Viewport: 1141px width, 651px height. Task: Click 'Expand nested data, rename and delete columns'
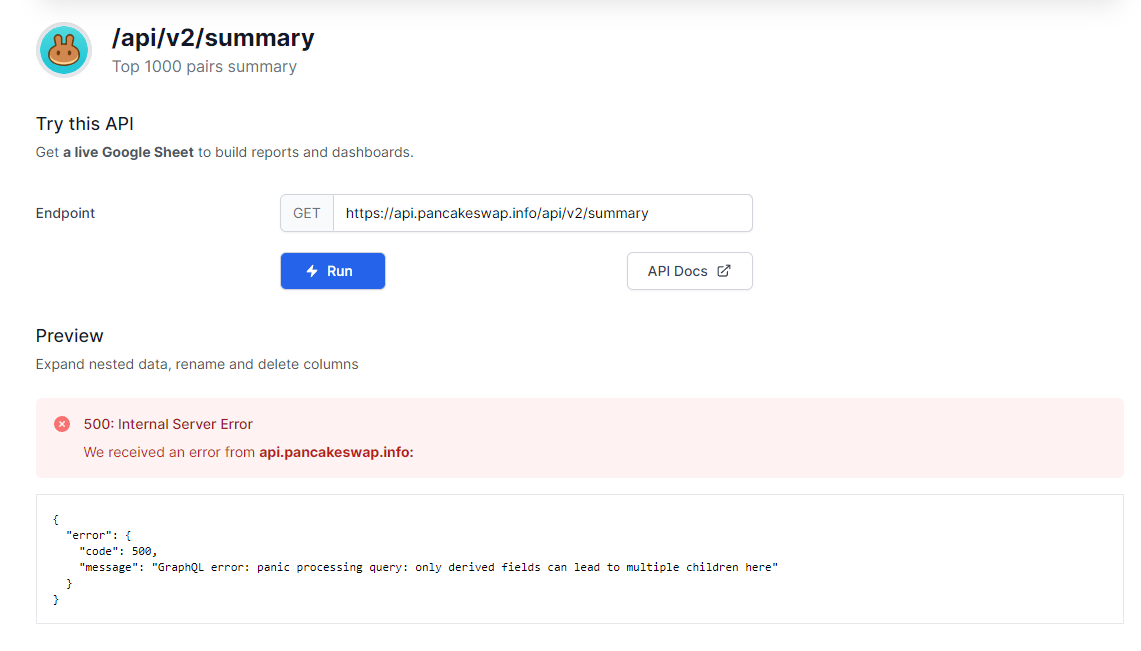pyautogui.click(x=197, y=364)
